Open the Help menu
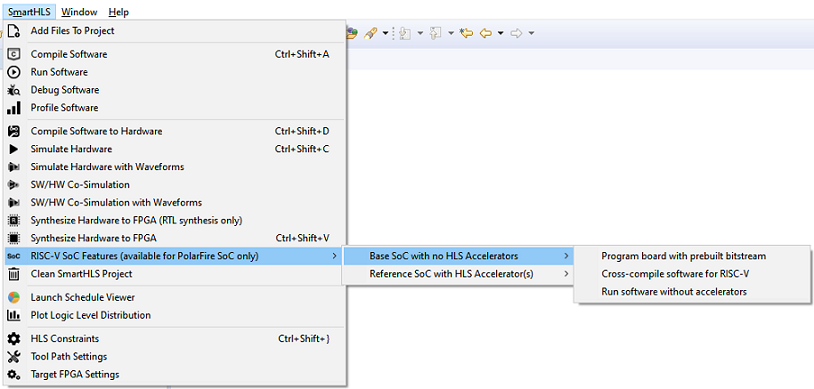The width and height of the screenshot is (814, 389). (x=119, y=12)
